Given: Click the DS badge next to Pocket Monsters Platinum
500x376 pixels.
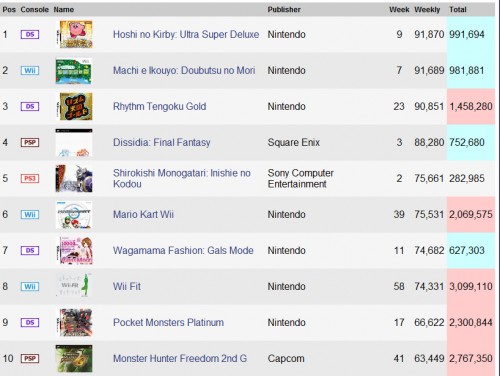Looking at the screenshot, I should click(30, 322).
